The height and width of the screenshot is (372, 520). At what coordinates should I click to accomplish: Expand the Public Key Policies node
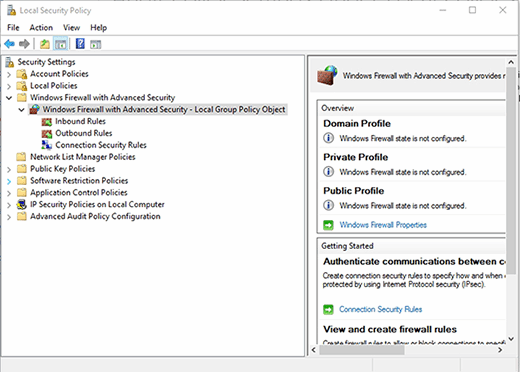(x=9, y=169)
